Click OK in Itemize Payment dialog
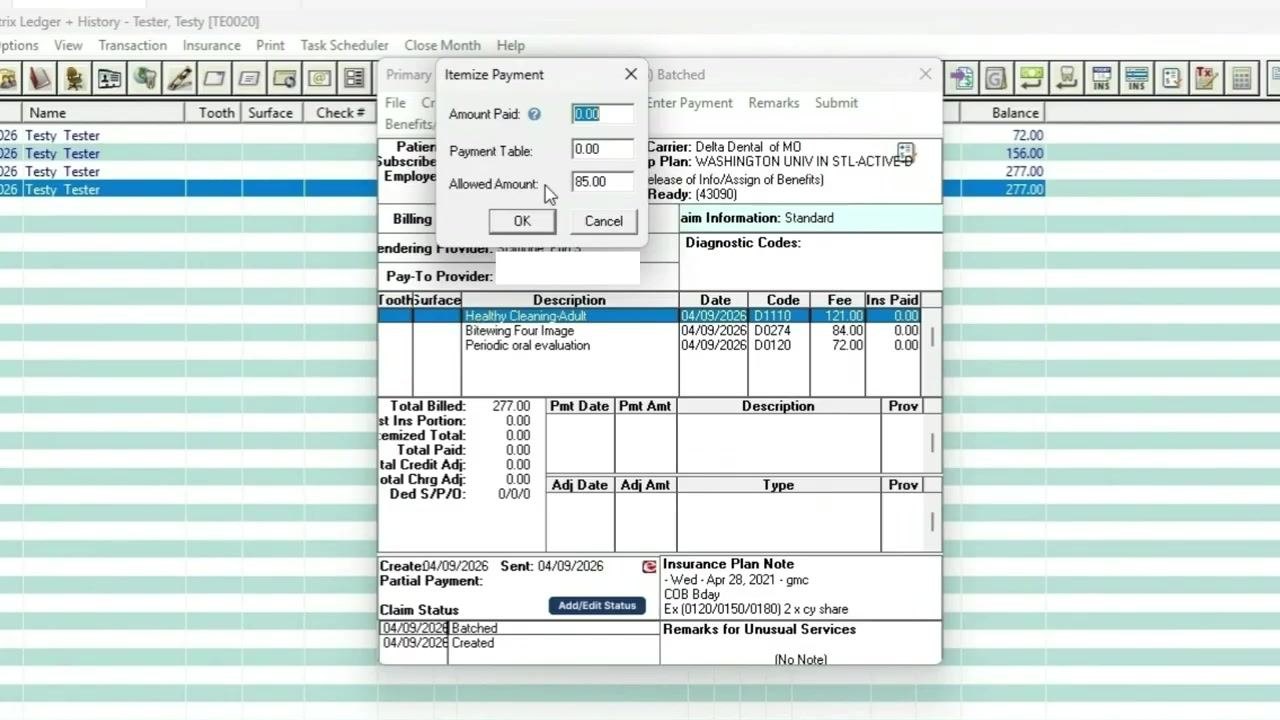Screen dimensions: 1280x720 coord(522,221)
